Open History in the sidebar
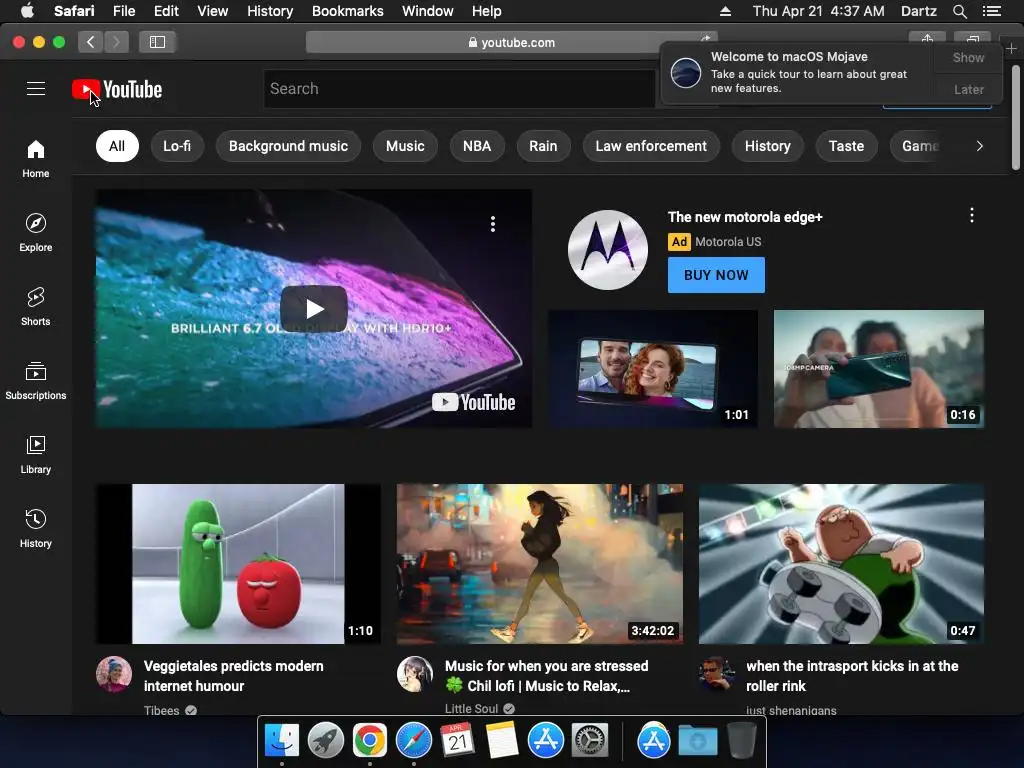The width and height of the screenshot is (1024, 768). 35,528
